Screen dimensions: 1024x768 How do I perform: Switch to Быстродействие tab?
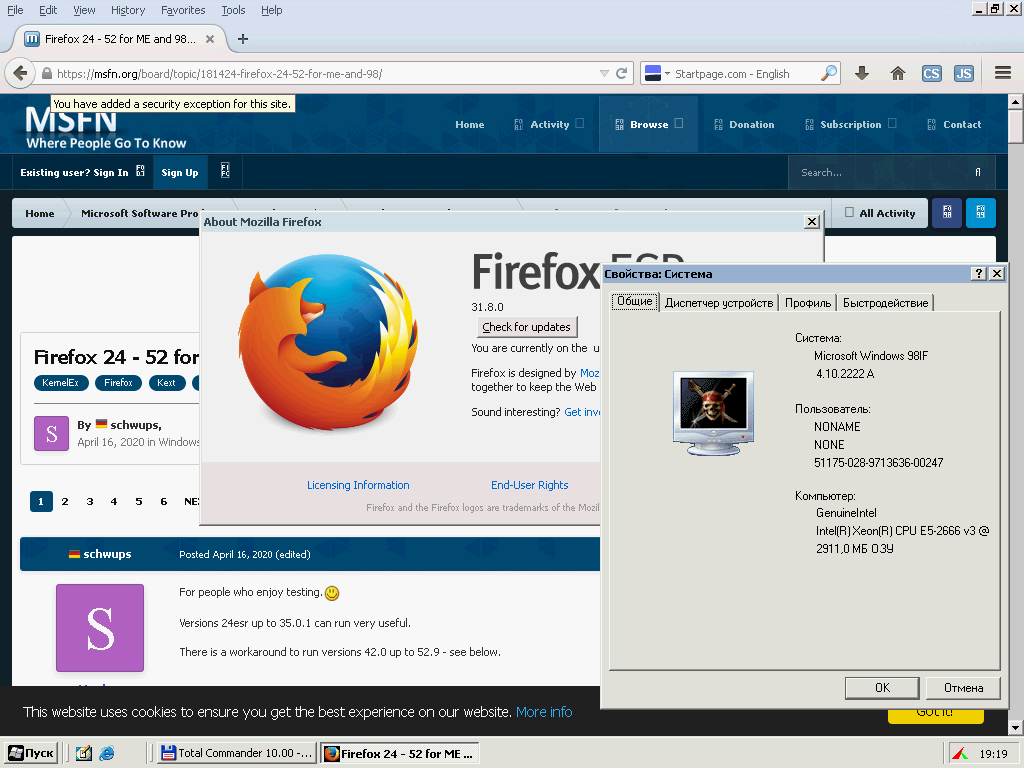885,302
